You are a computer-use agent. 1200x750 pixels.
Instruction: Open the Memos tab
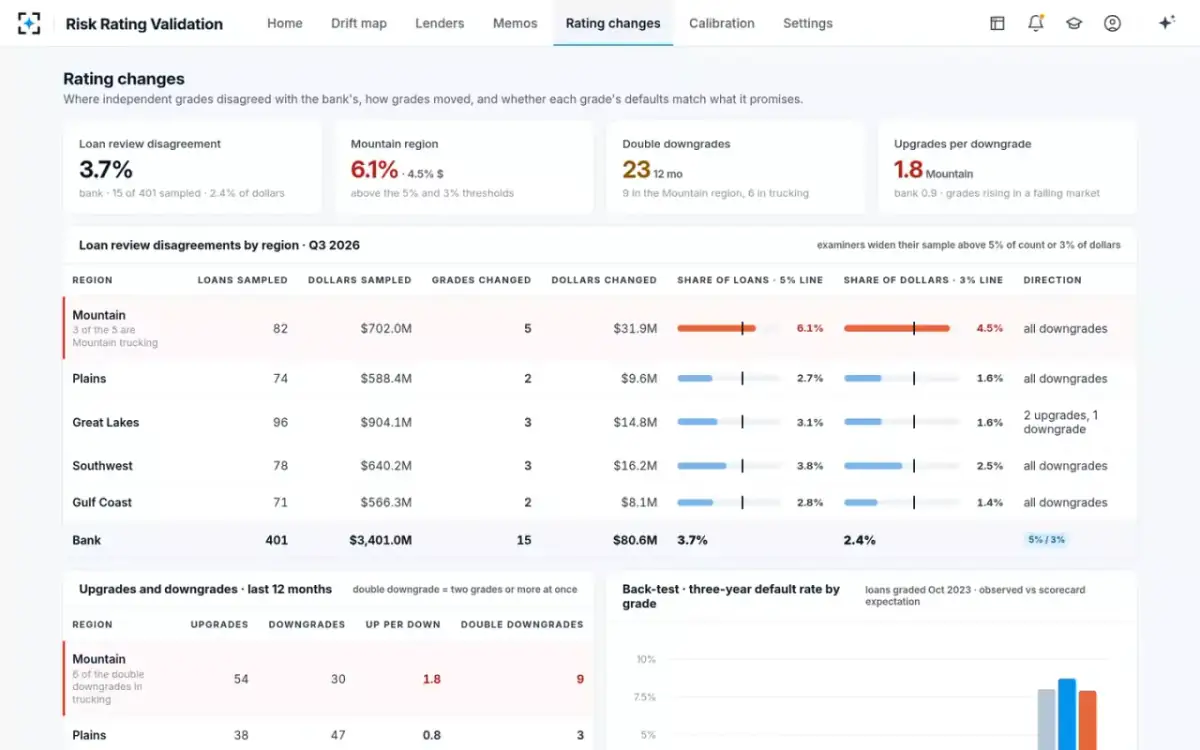click(x=515, y=23)
